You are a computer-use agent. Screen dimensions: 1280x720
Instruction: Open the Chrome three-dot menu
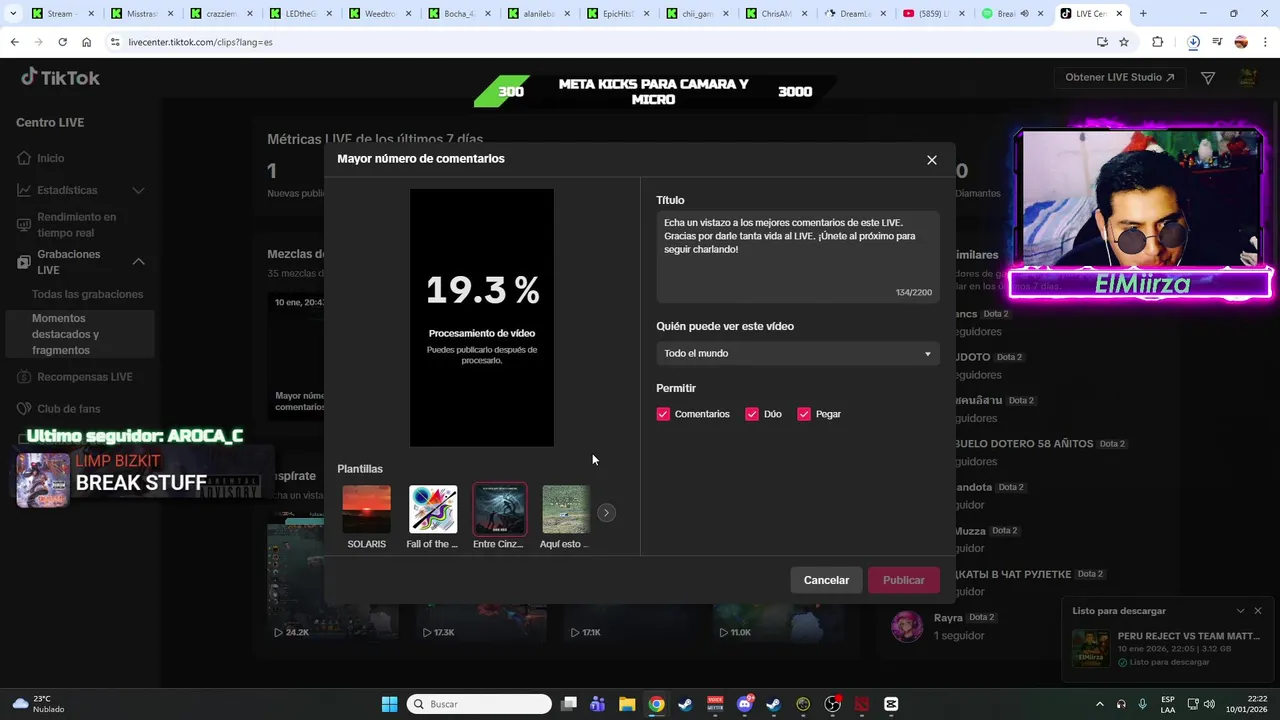tap(1265, 42)
